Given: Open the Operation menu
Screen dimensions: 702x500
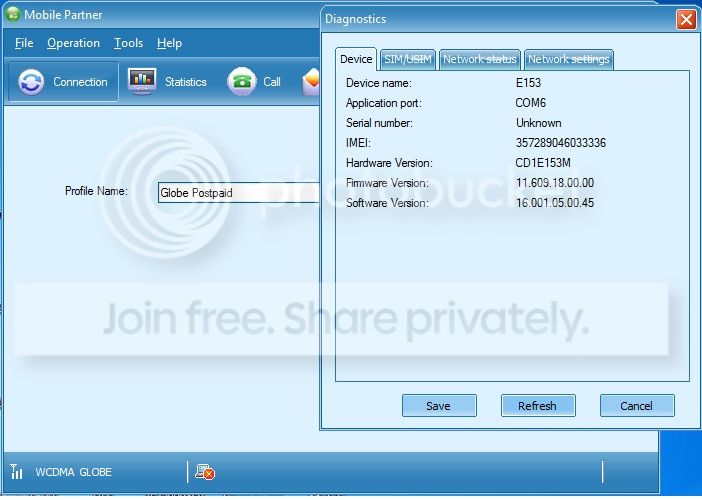Looking at the screenshot, I should (73, 43).
